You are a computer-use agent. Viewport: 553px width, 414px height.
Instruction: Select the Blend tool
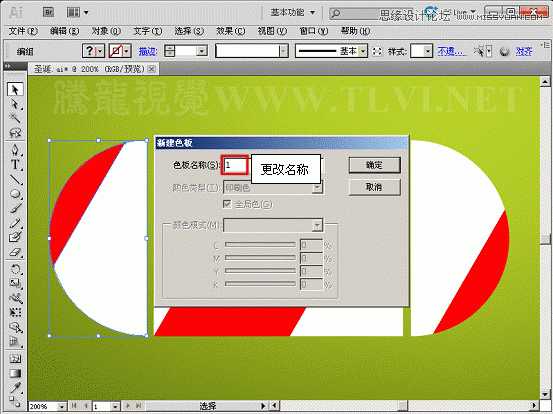click(x=15, y=402)
